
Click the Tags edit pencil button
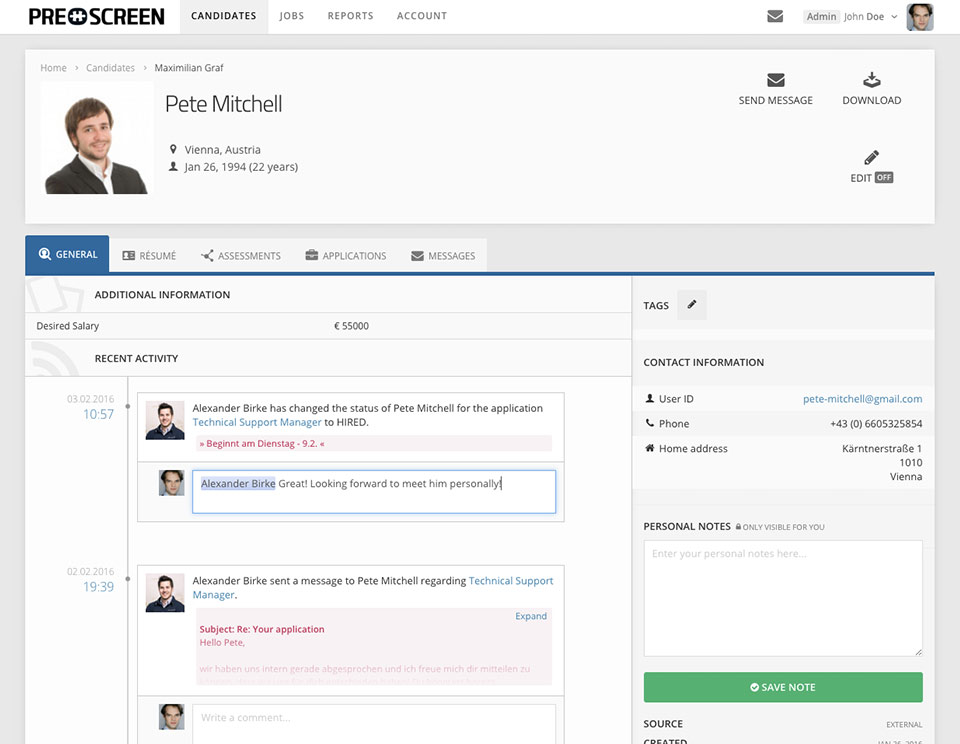click(692, 305)
